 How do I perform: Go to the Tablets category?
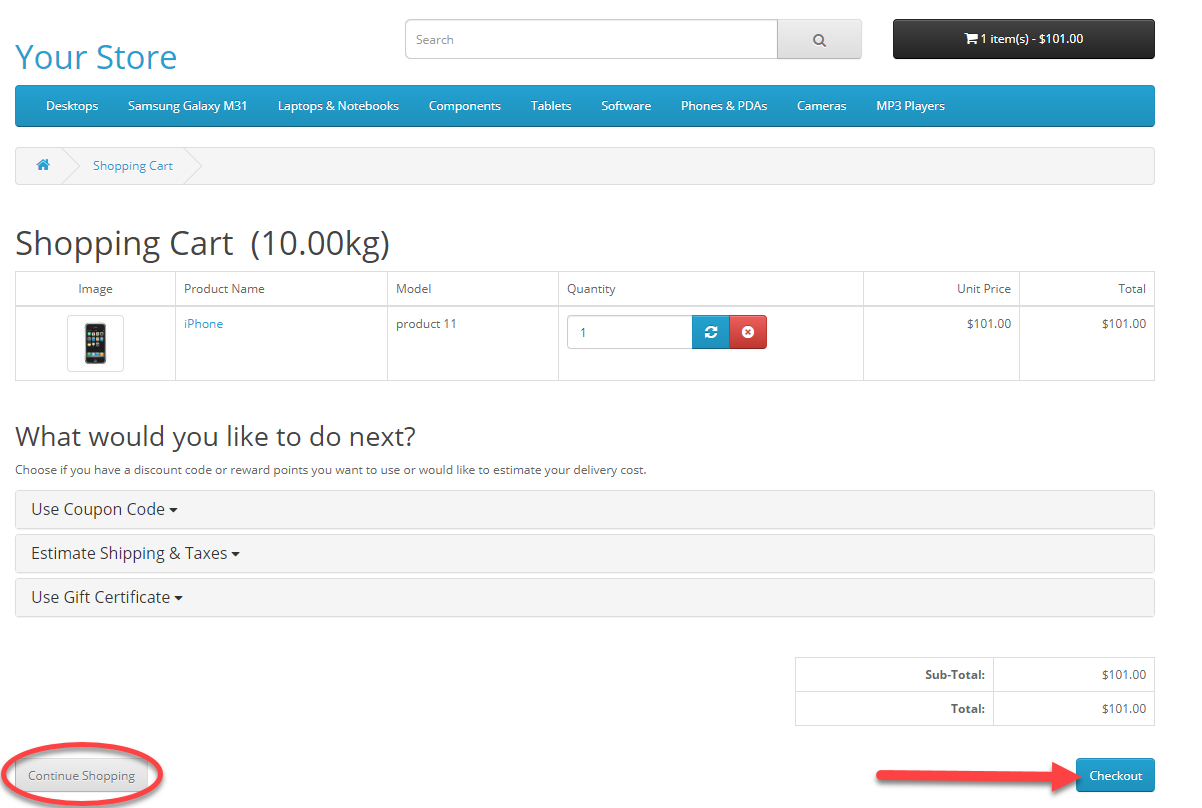551,106
